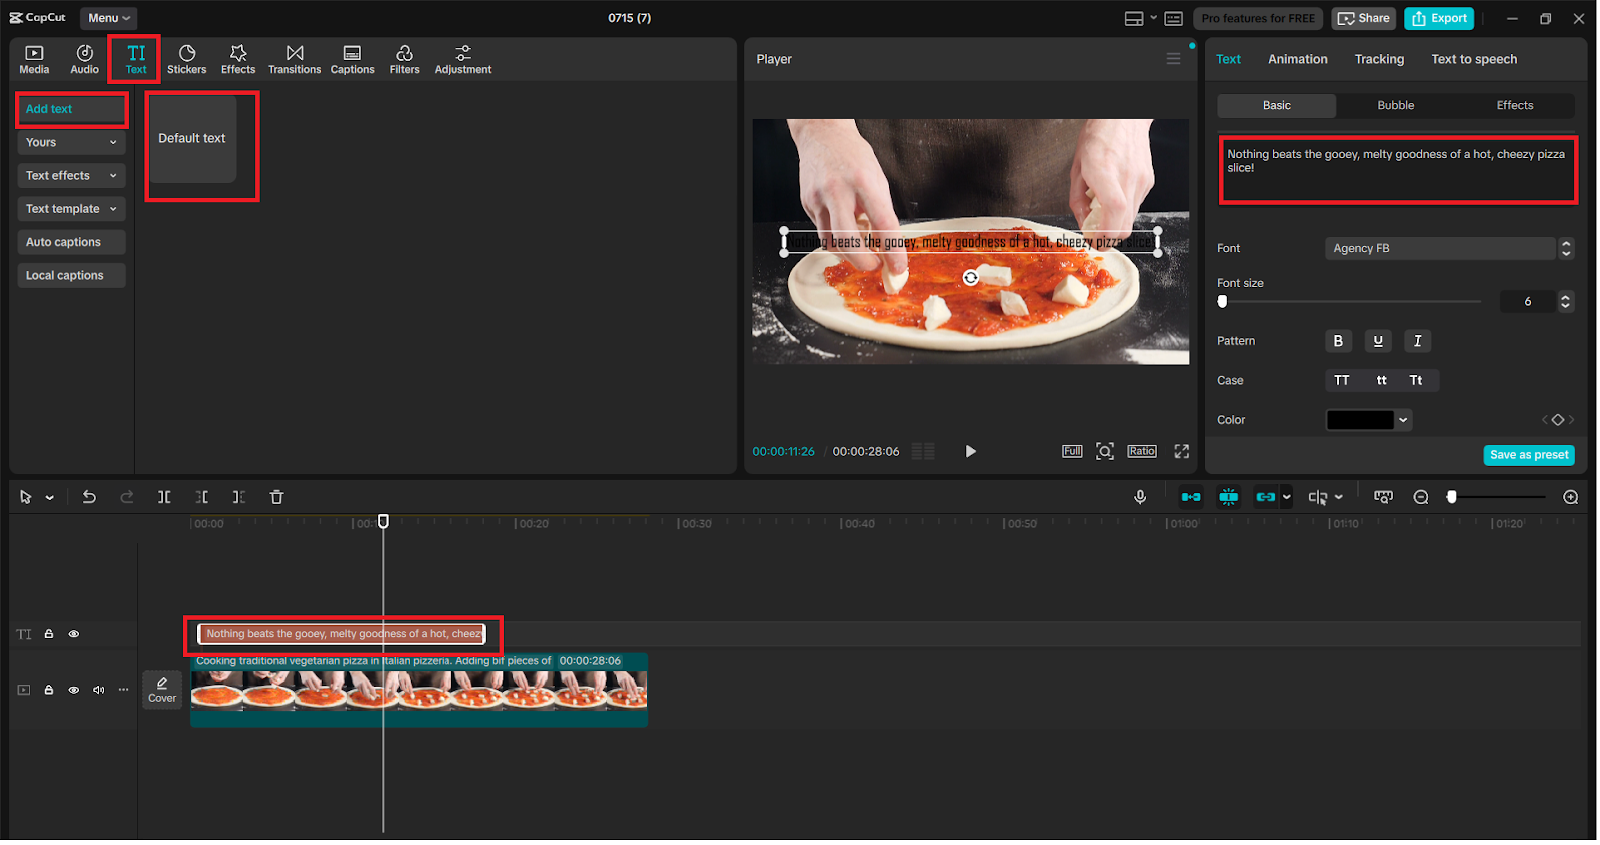1600x845 pixels.
Task: Click the Font size slider handle
Action: pos(1222,302)
